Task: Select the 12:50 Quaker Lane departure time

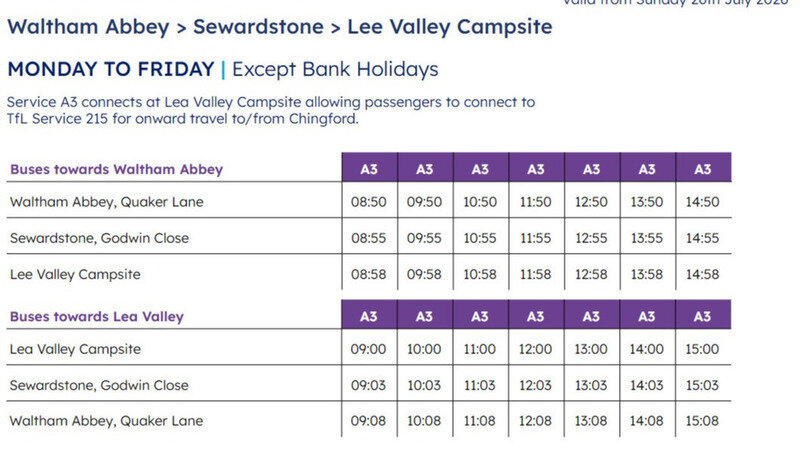Action: 591,202
